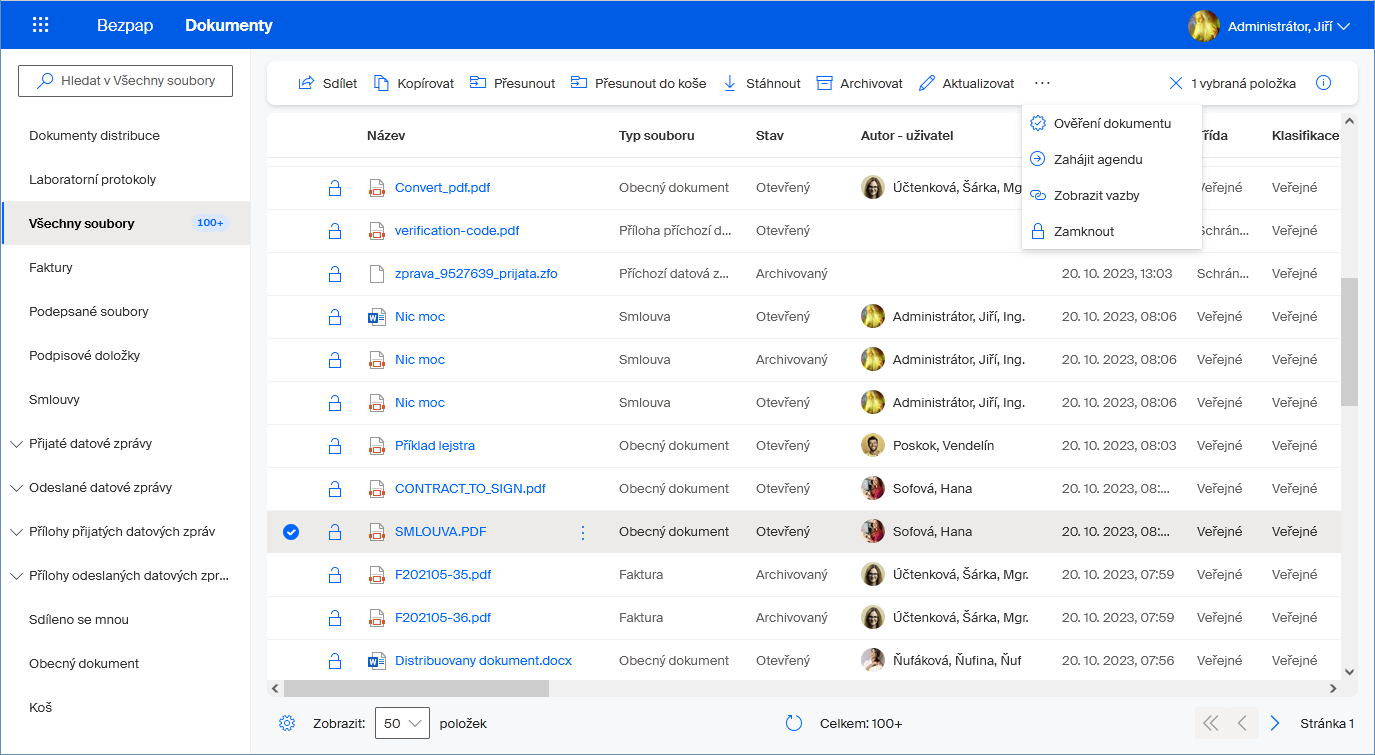This screenshot has width=1375, height=755.
Task: Expand Odeslané datové zprávy
Action: (x=17, y=487)
